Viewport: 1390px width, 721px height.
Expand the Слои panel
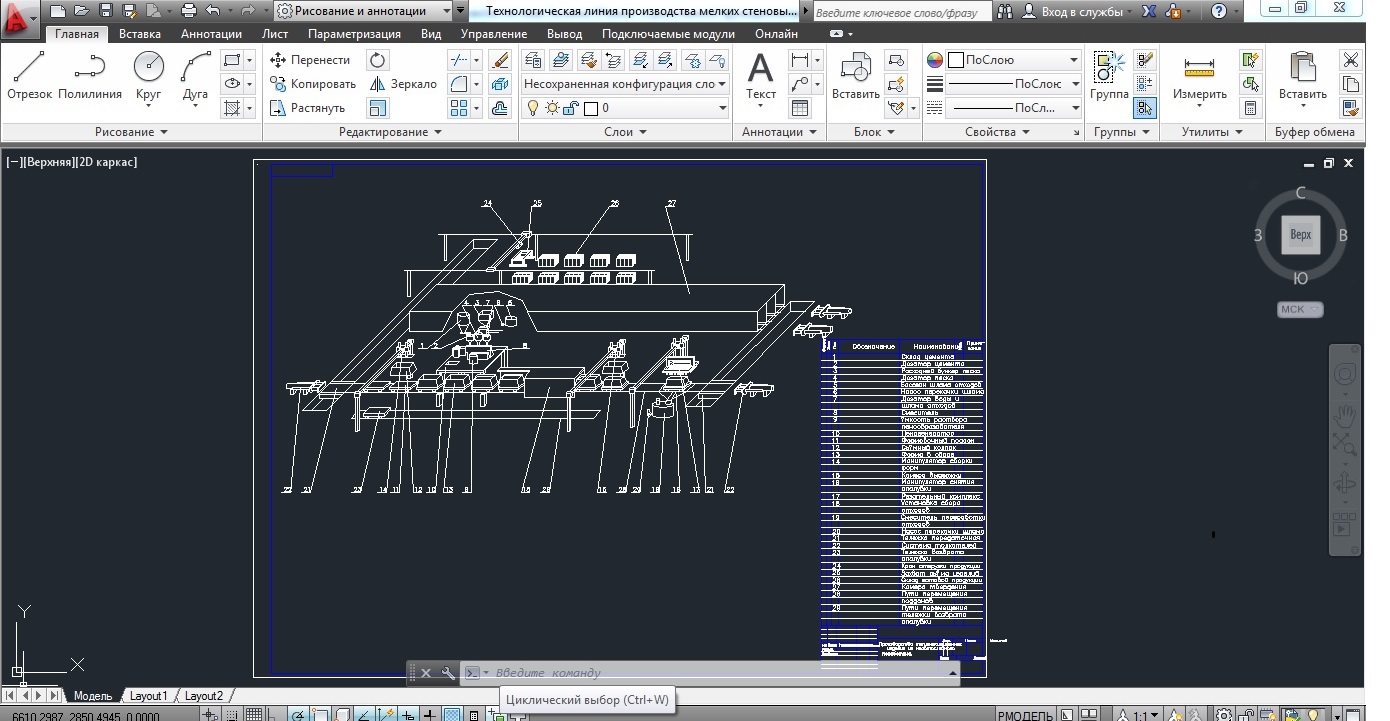click(625, 132)
